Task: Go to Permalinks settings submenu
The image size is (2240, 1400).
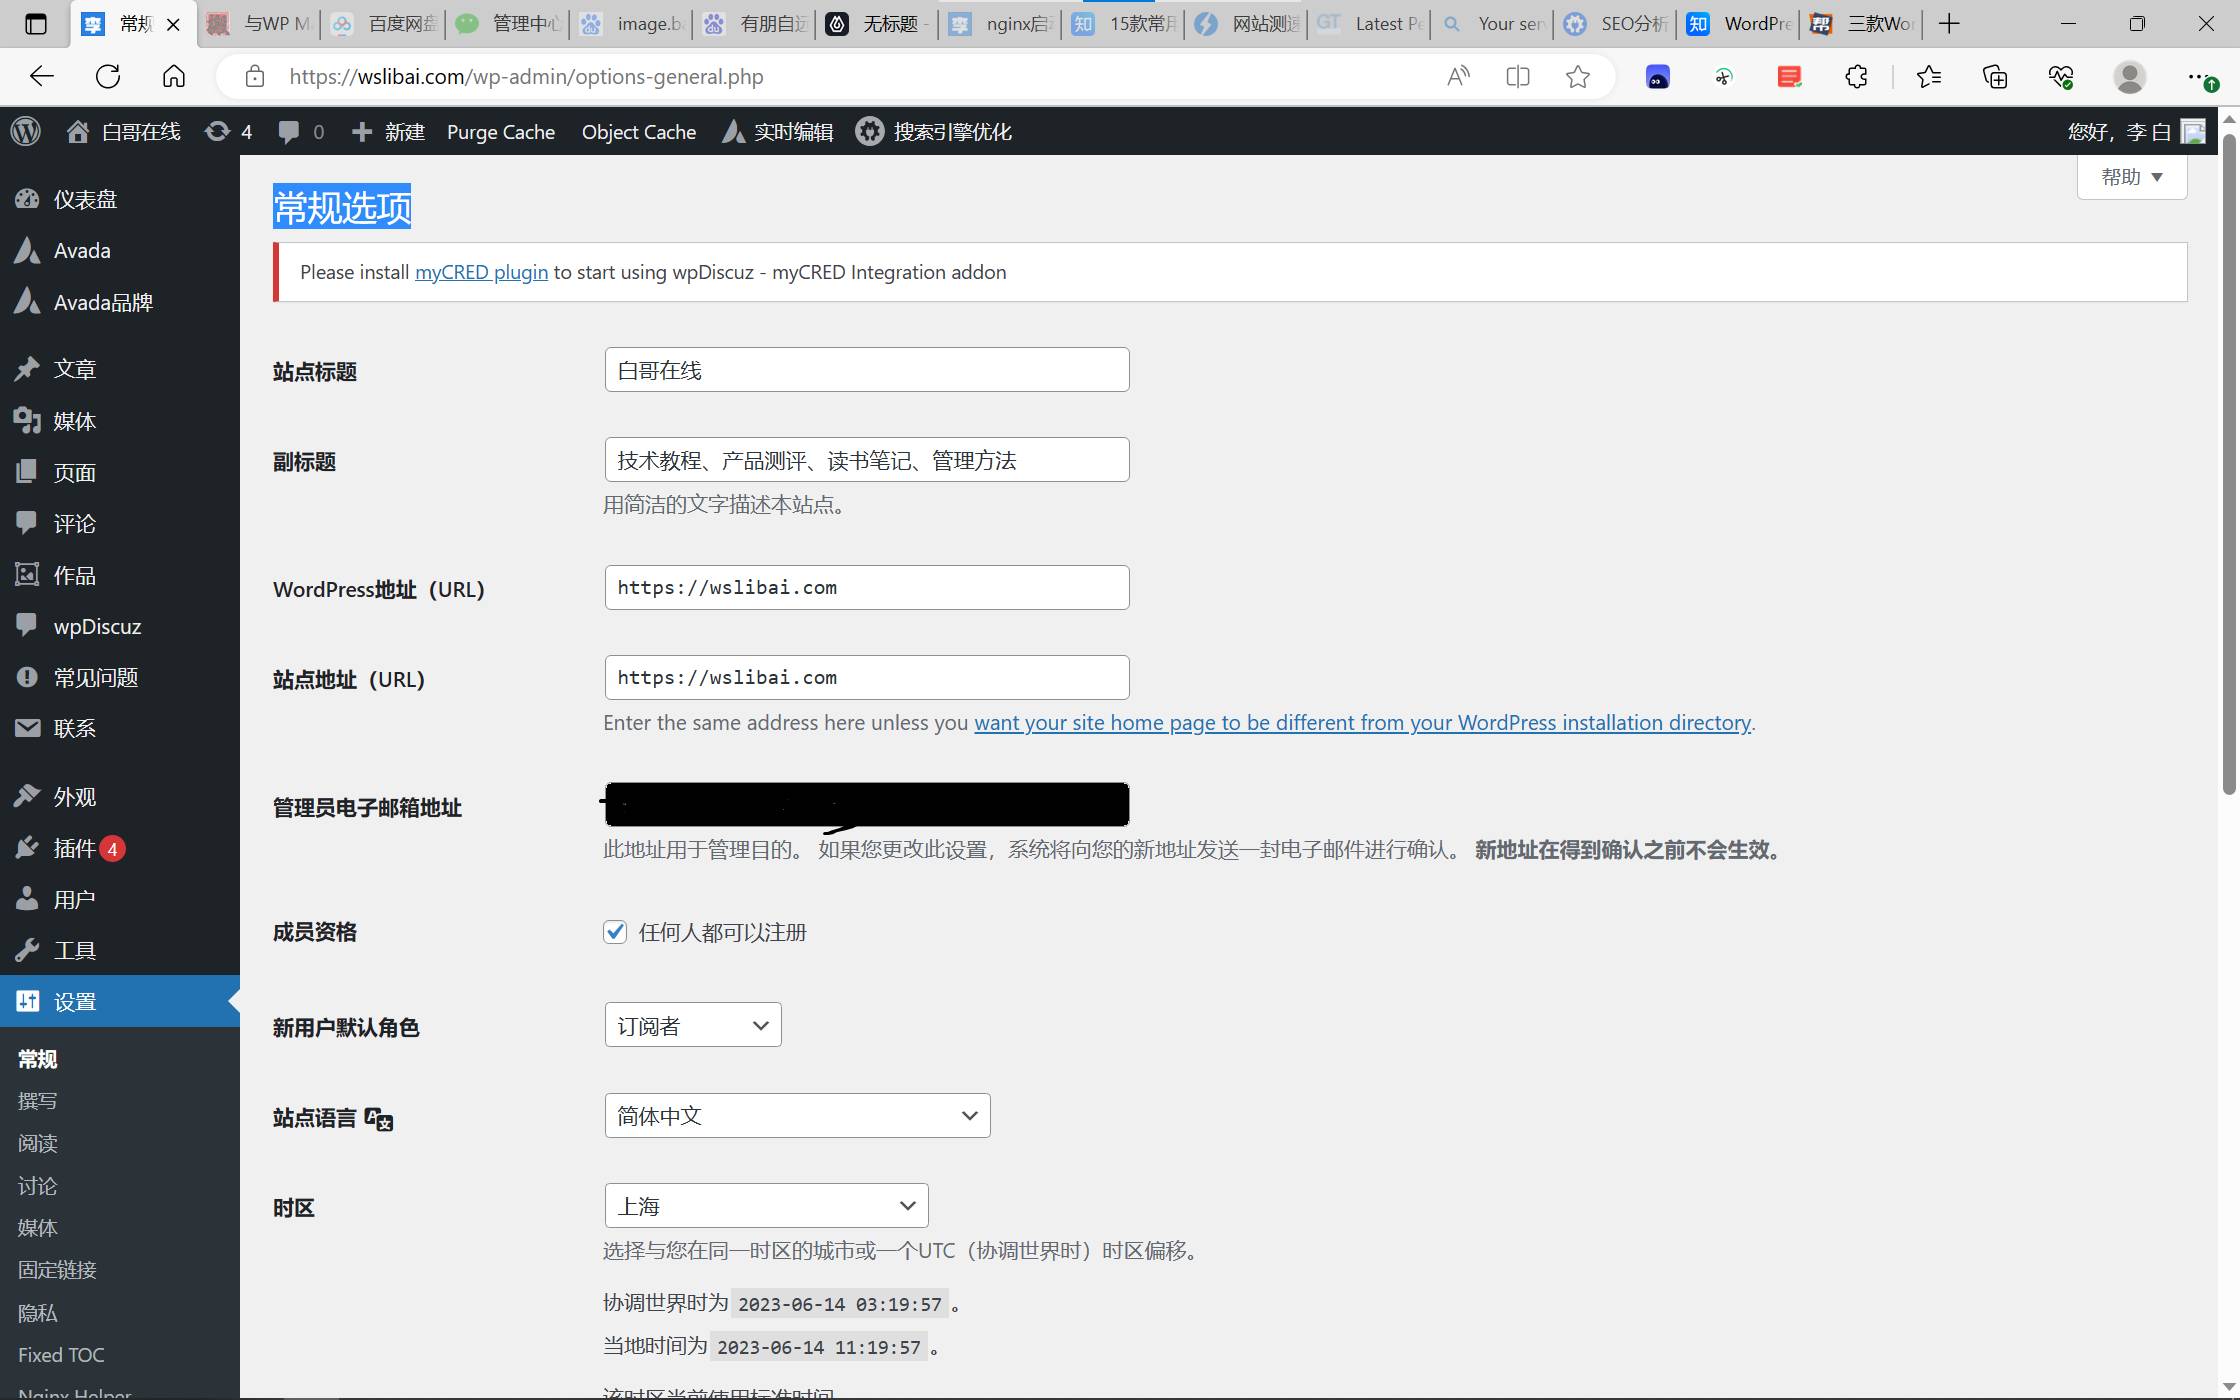Action: (x=57, y=1270)
